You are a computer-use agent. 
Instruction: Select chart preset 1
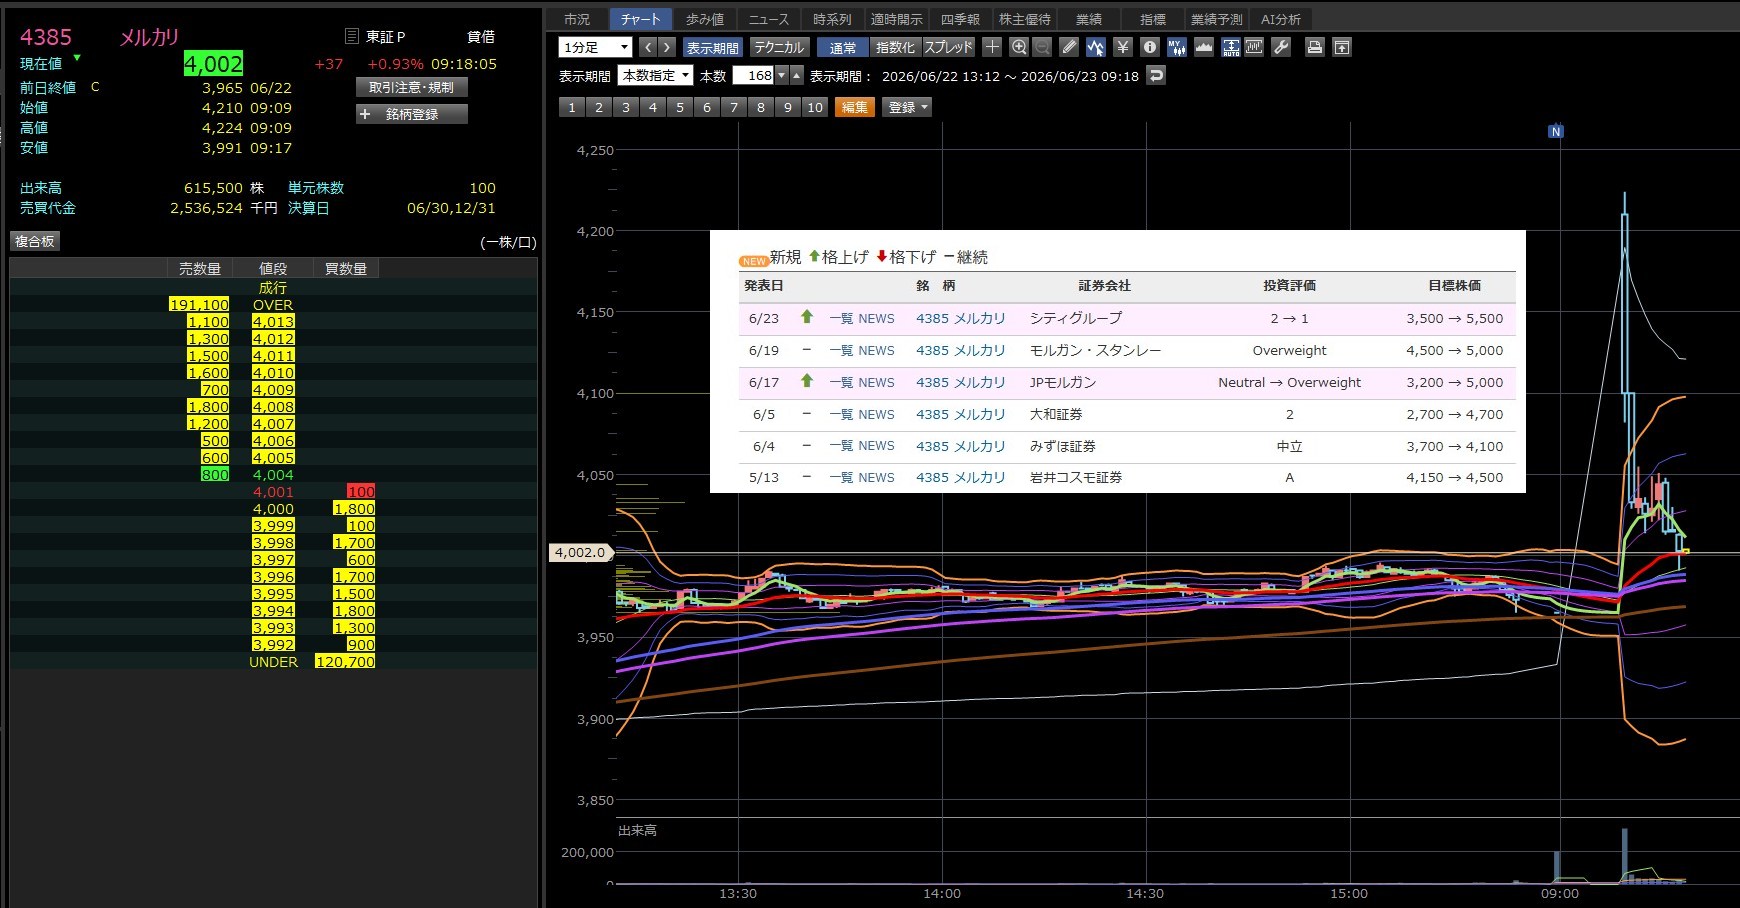pyautogui.click(x=572, y=107)
